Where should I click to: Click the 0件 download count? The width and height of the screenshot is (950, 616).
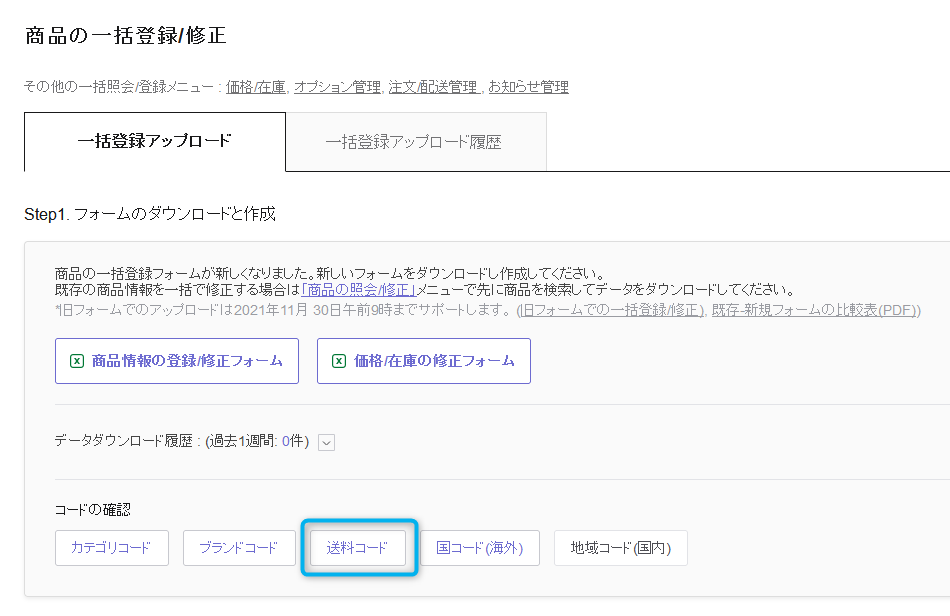coord(292,441)
